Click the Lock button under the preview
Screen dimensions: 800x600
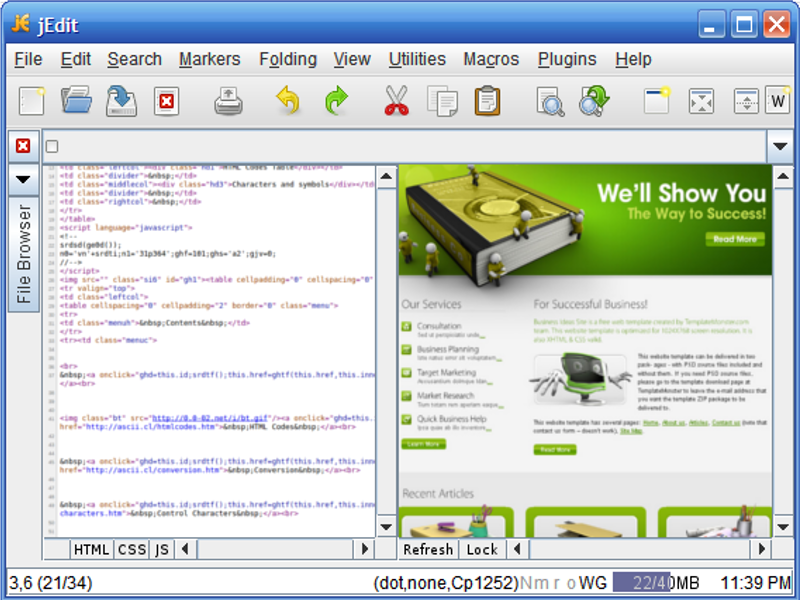[x=482, y=549]
